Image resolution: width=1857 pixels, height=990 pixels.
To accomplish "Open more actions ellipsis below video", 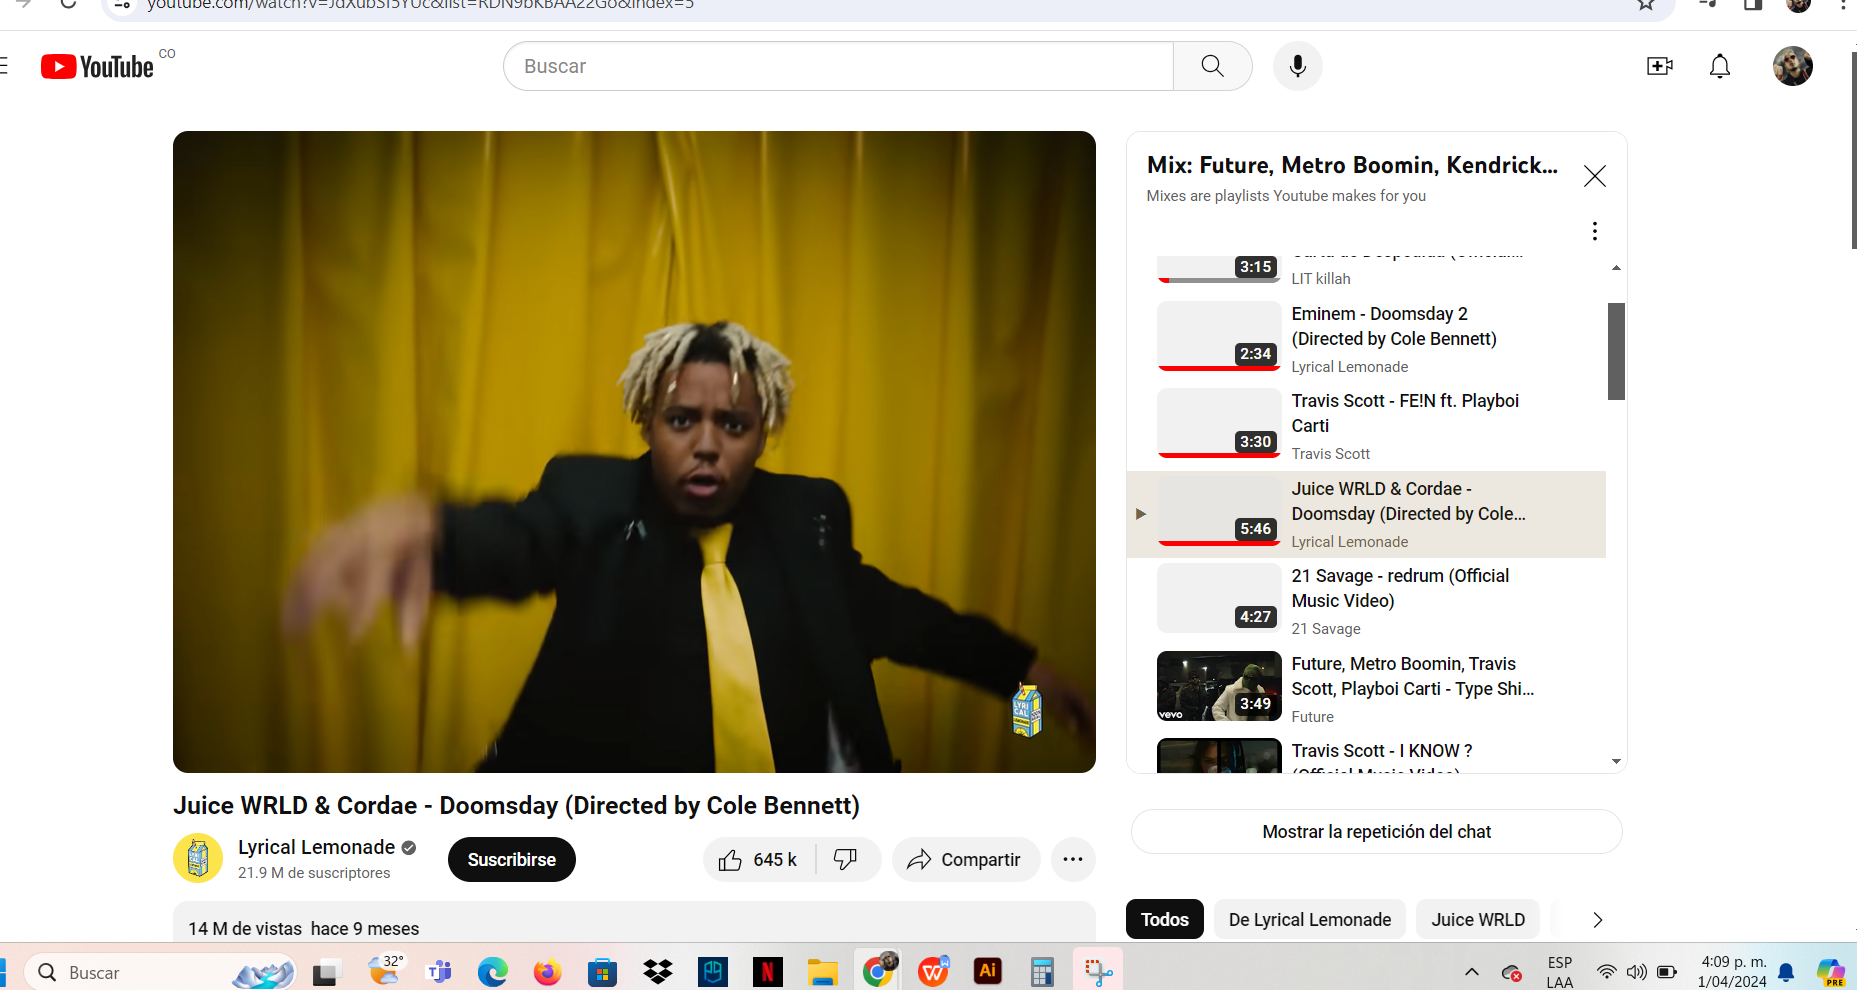I will (1072, 860).
